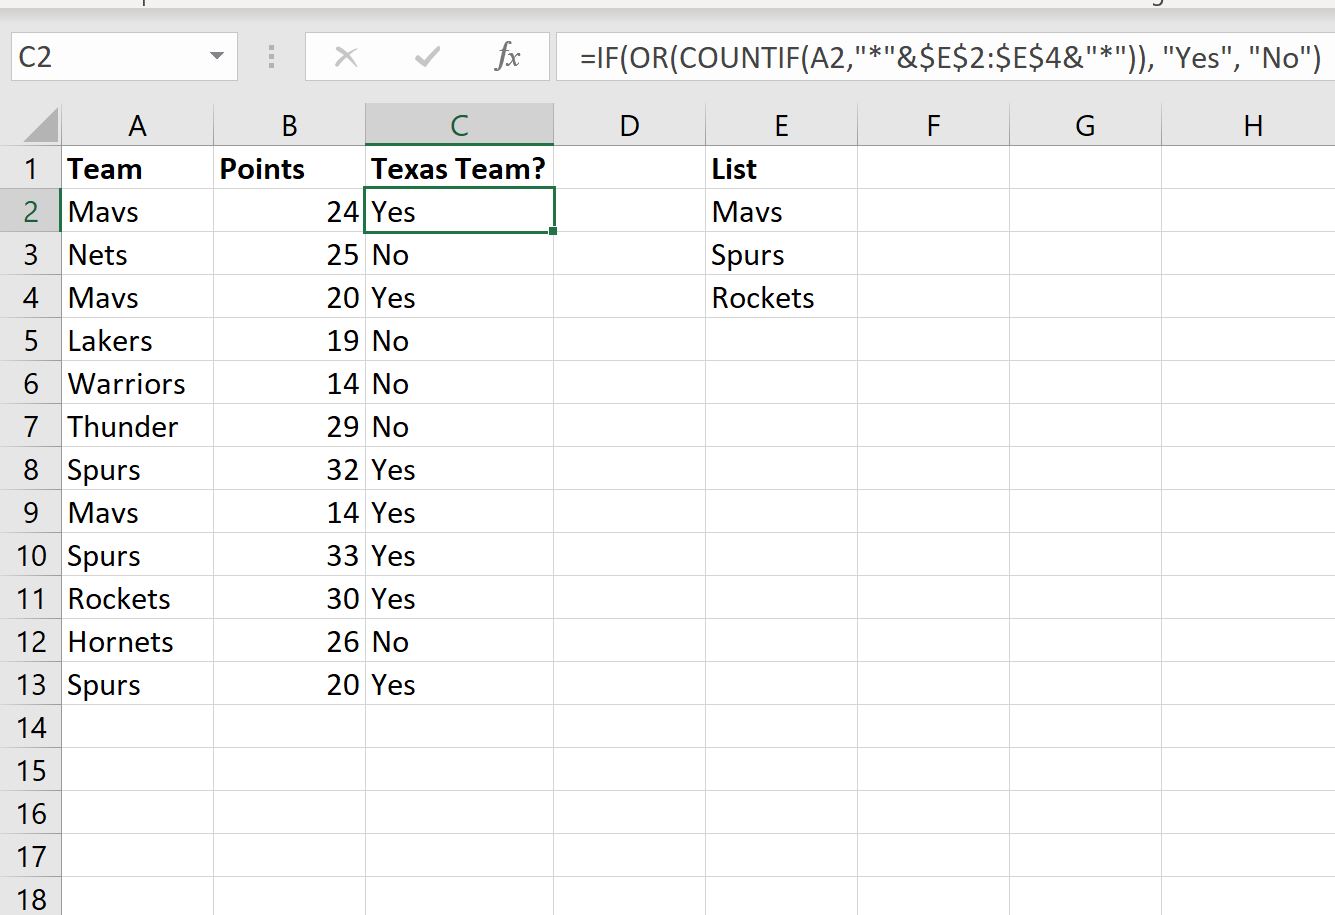Select the 'Spurs' cell in row 8
Viewport: 1335px width, 915px height.
coord(137,469)
